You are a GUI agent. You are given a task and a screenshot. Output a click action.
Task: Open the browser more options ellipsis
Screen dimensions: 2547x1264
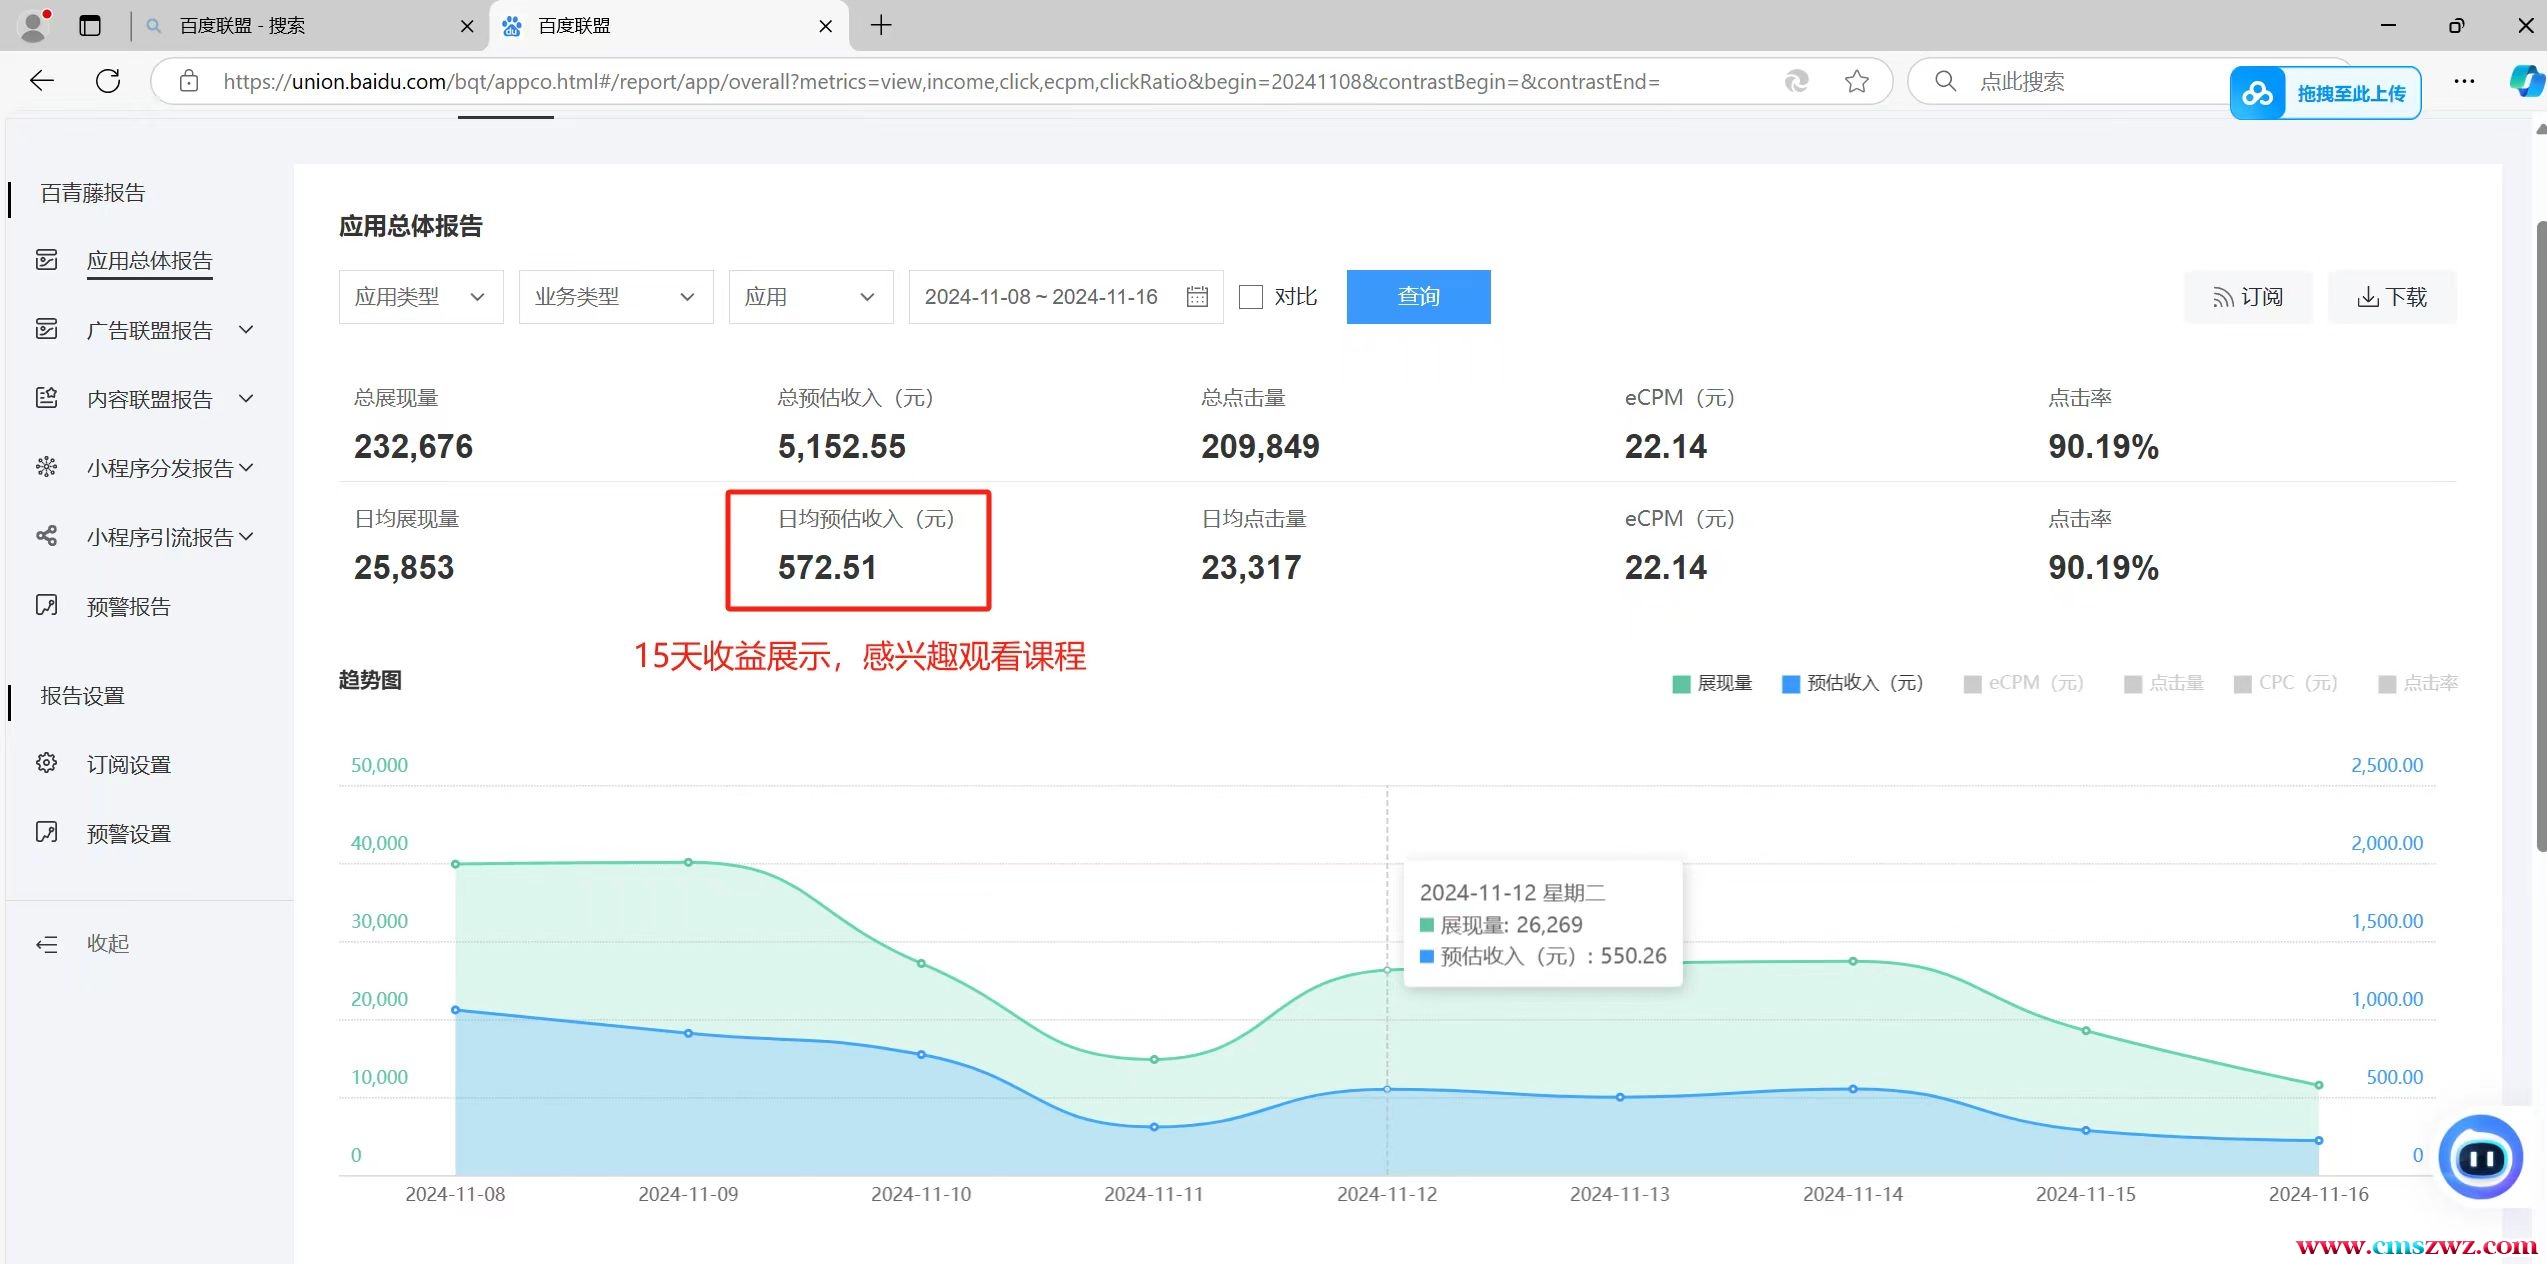2464,81
